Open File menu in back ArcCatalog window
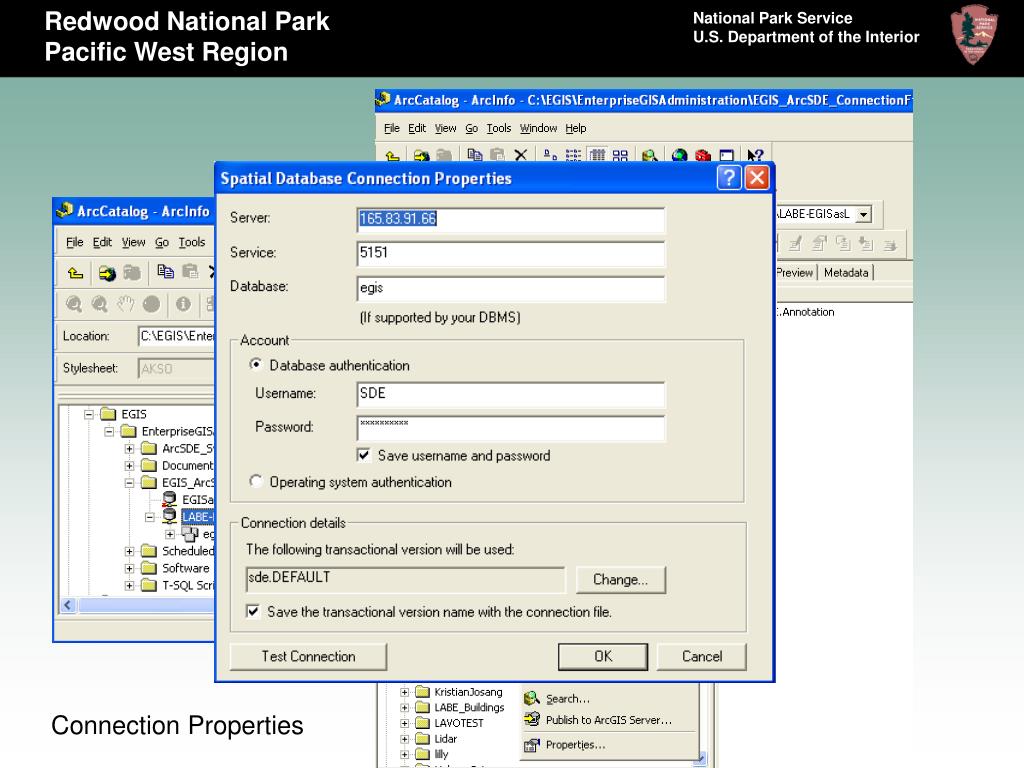 [392, 128]
